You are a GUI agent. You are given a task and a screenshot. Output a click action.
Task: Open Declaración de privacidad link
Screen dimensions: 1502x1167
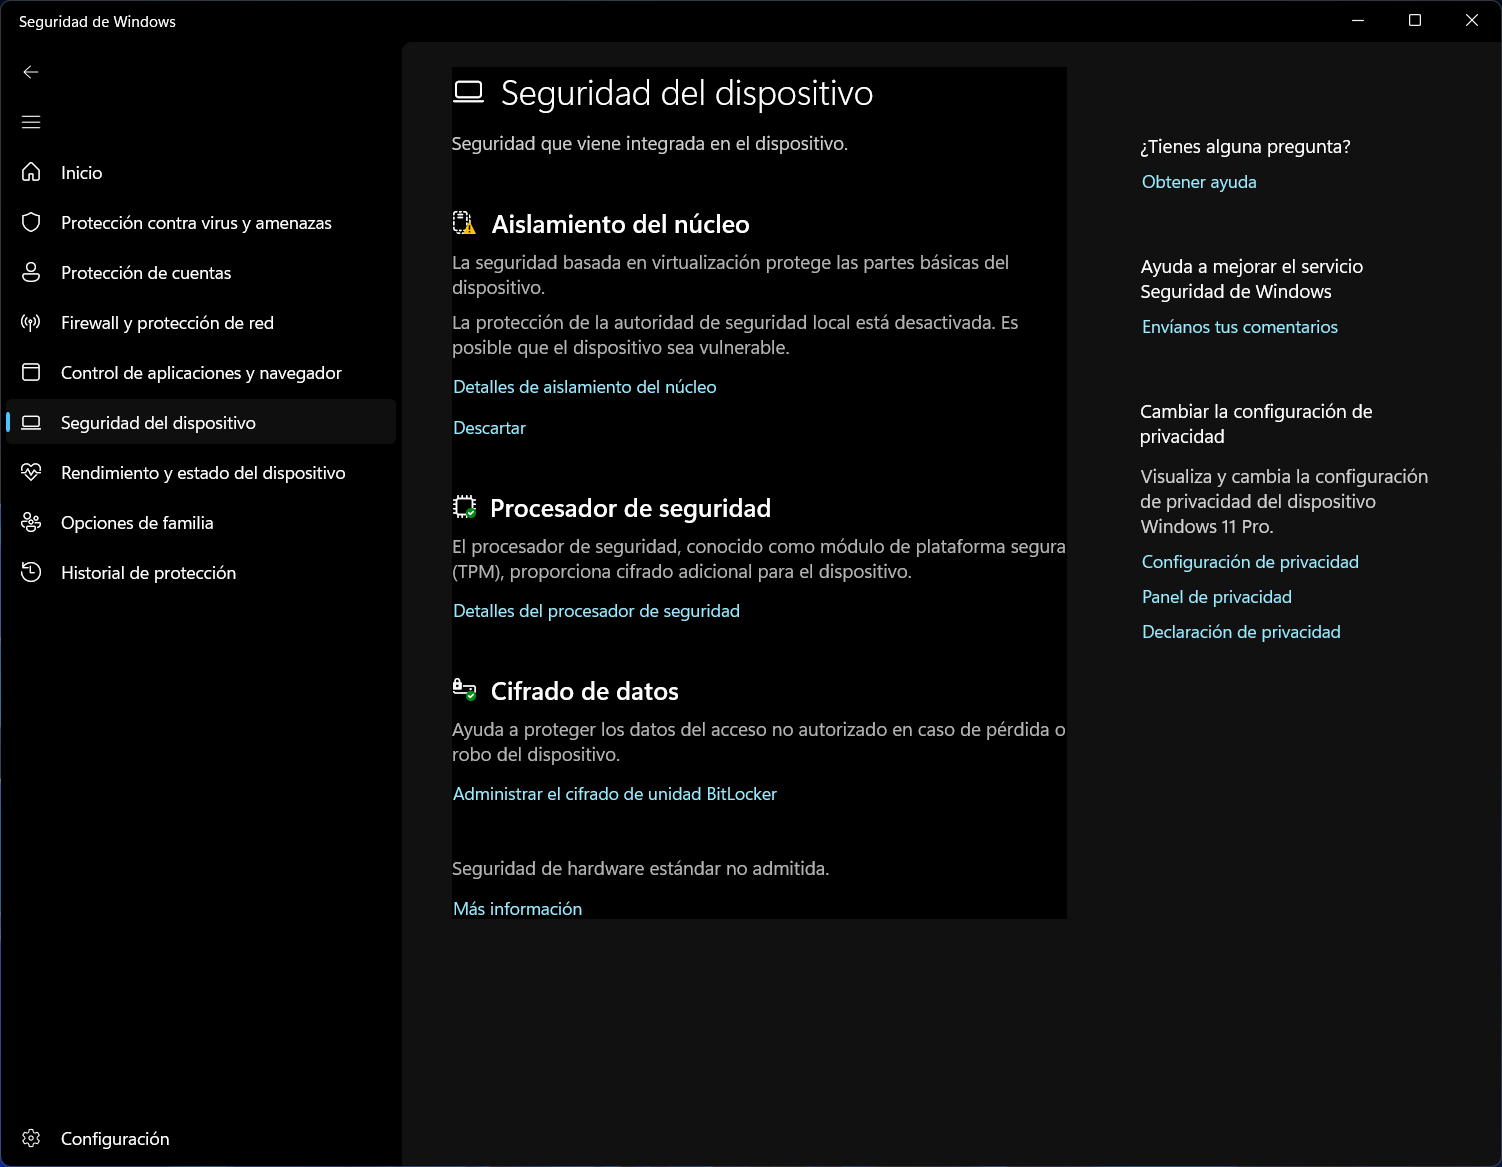click(1241, 632)
